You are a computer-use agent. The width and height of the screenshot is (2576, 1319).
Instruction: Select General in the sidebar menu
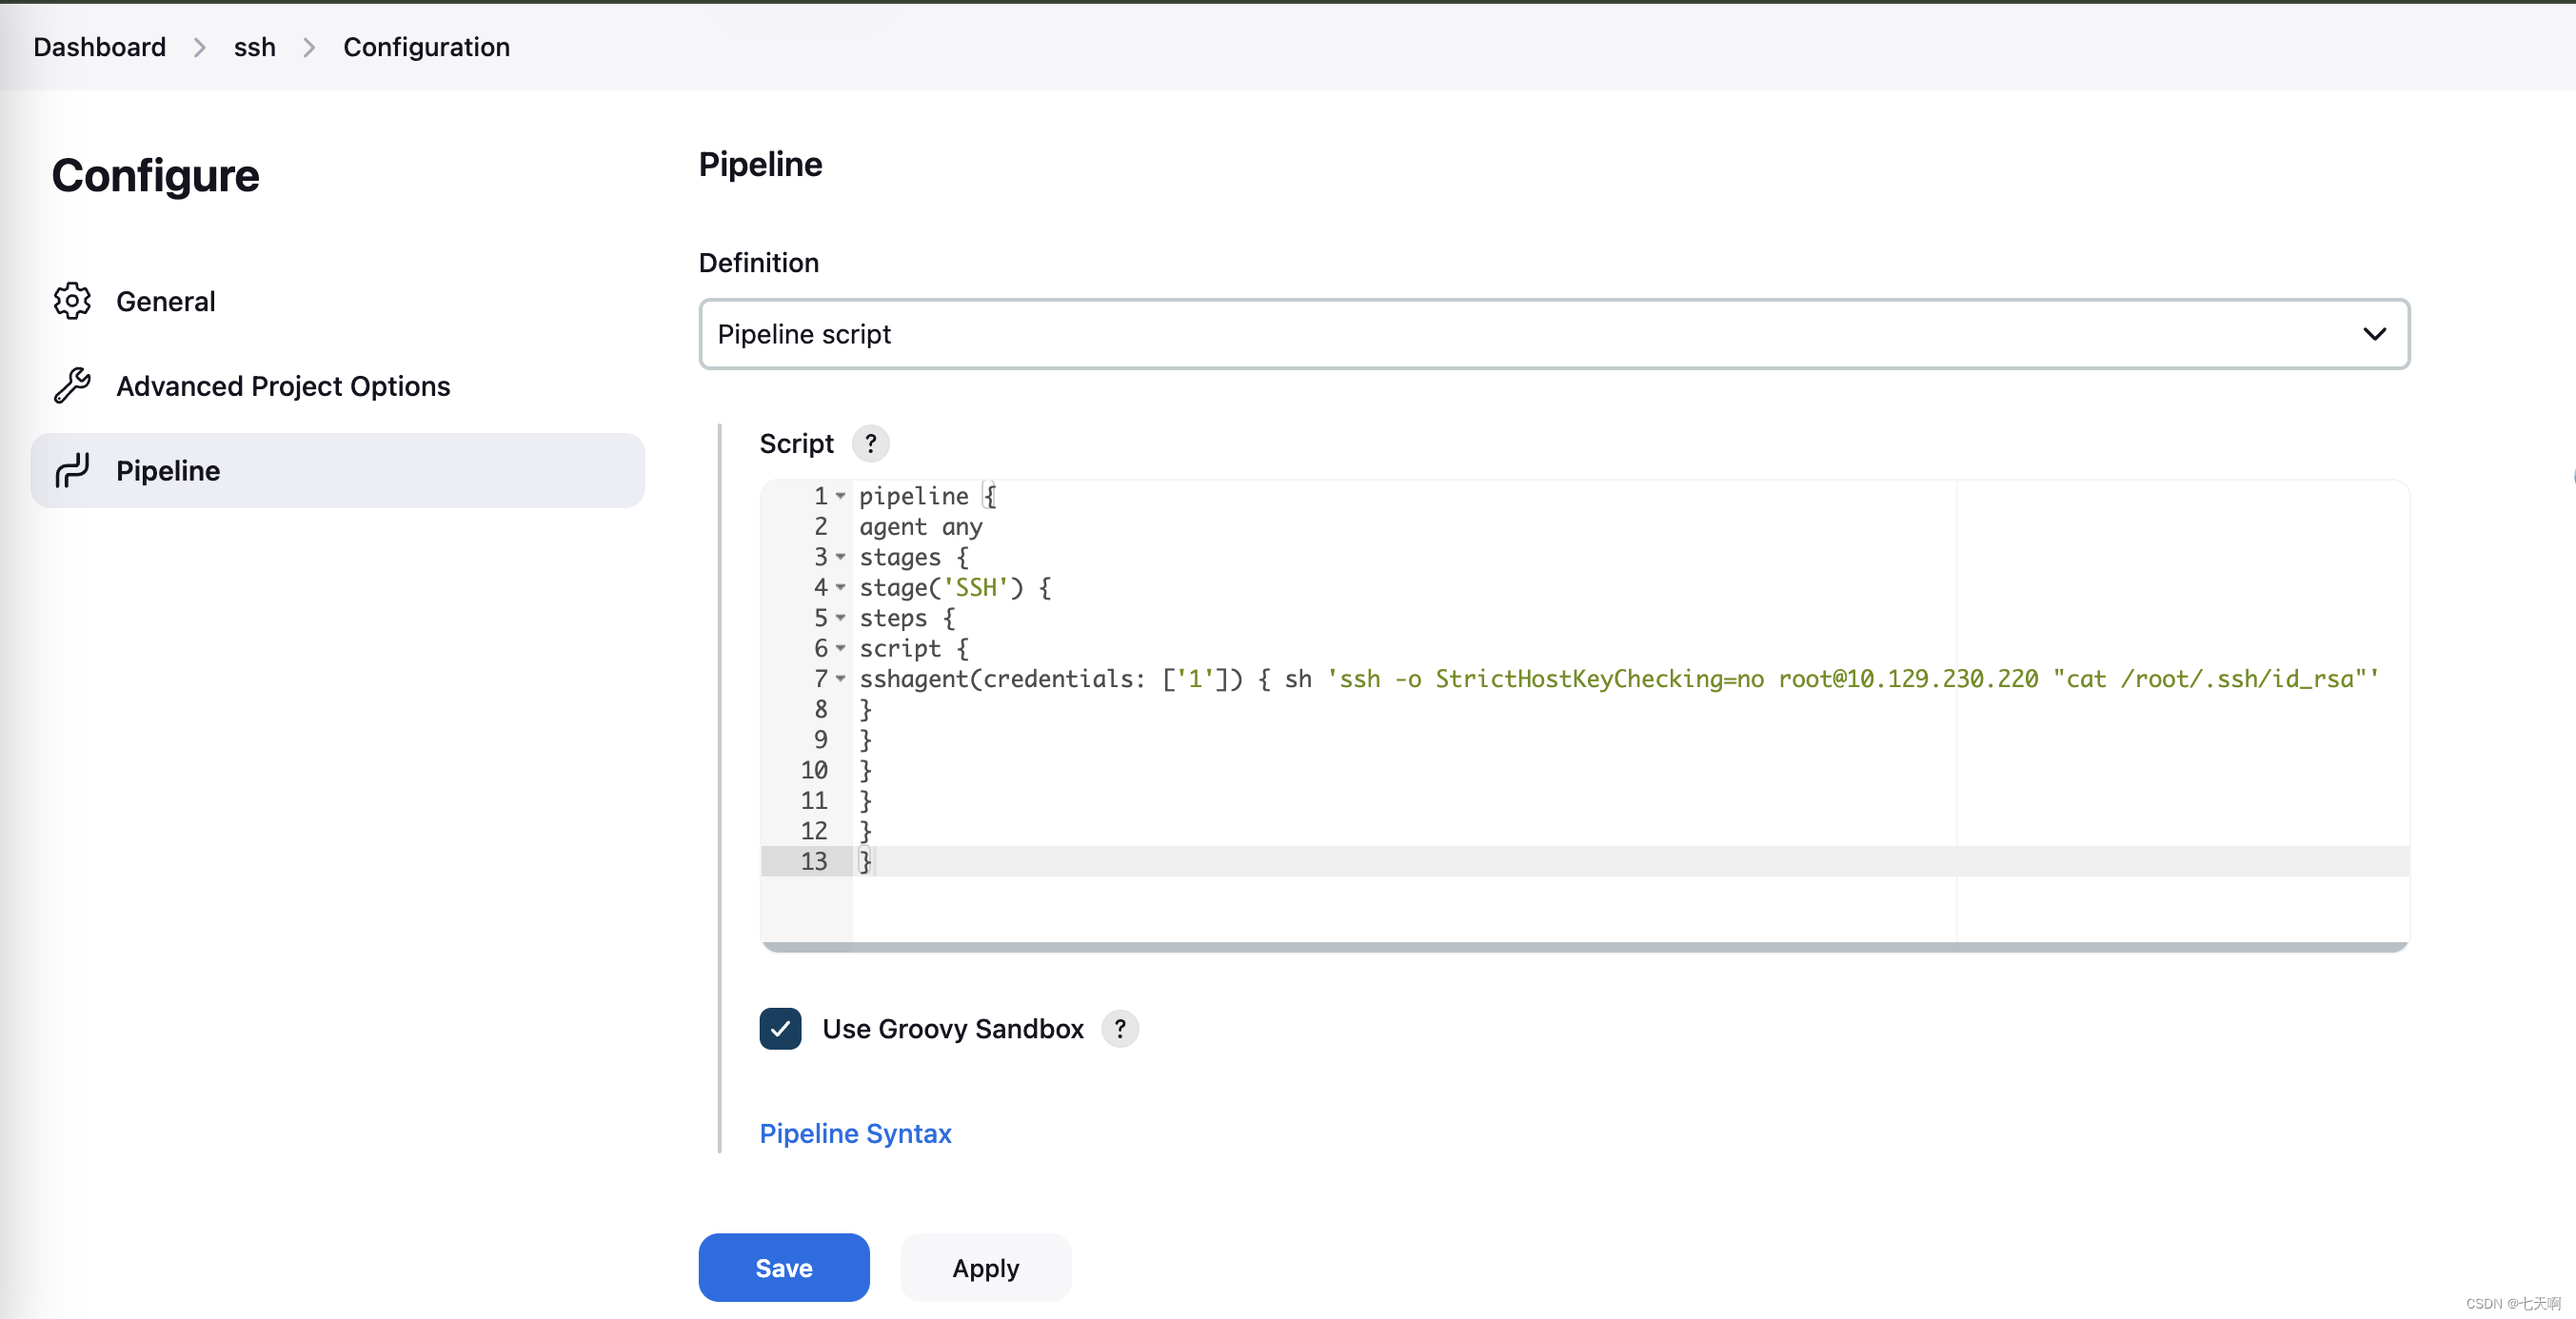click(165, 301)
